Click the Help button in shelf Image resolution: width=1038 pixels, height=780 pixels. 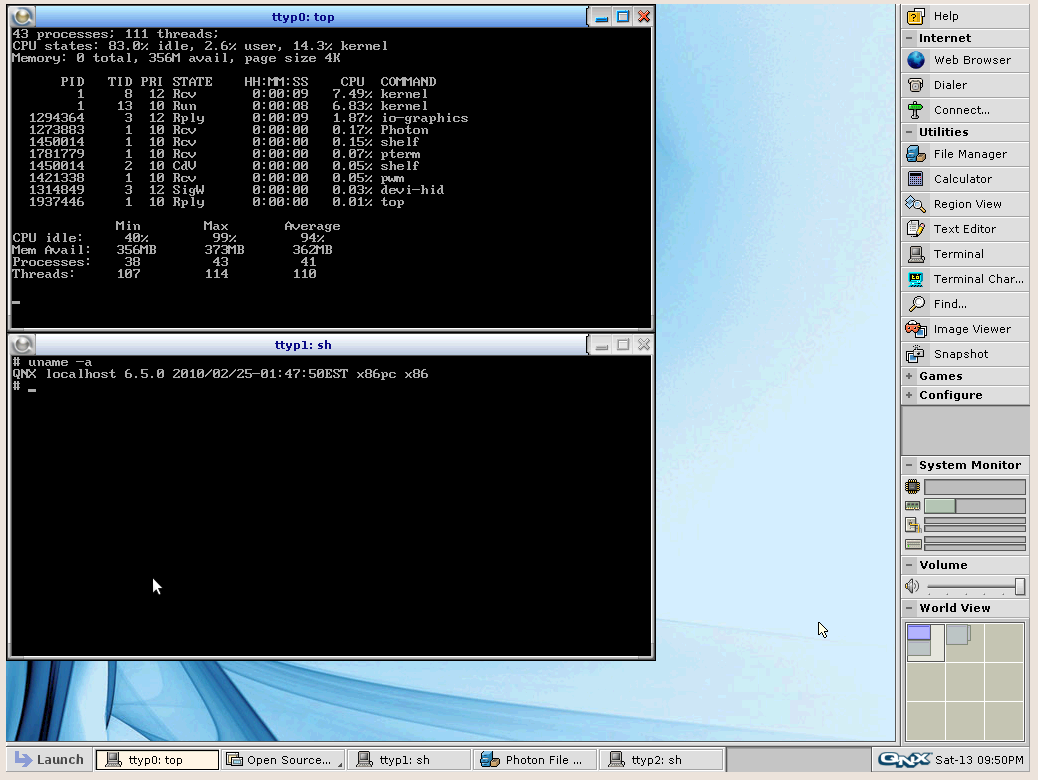(x=945, y=16)
